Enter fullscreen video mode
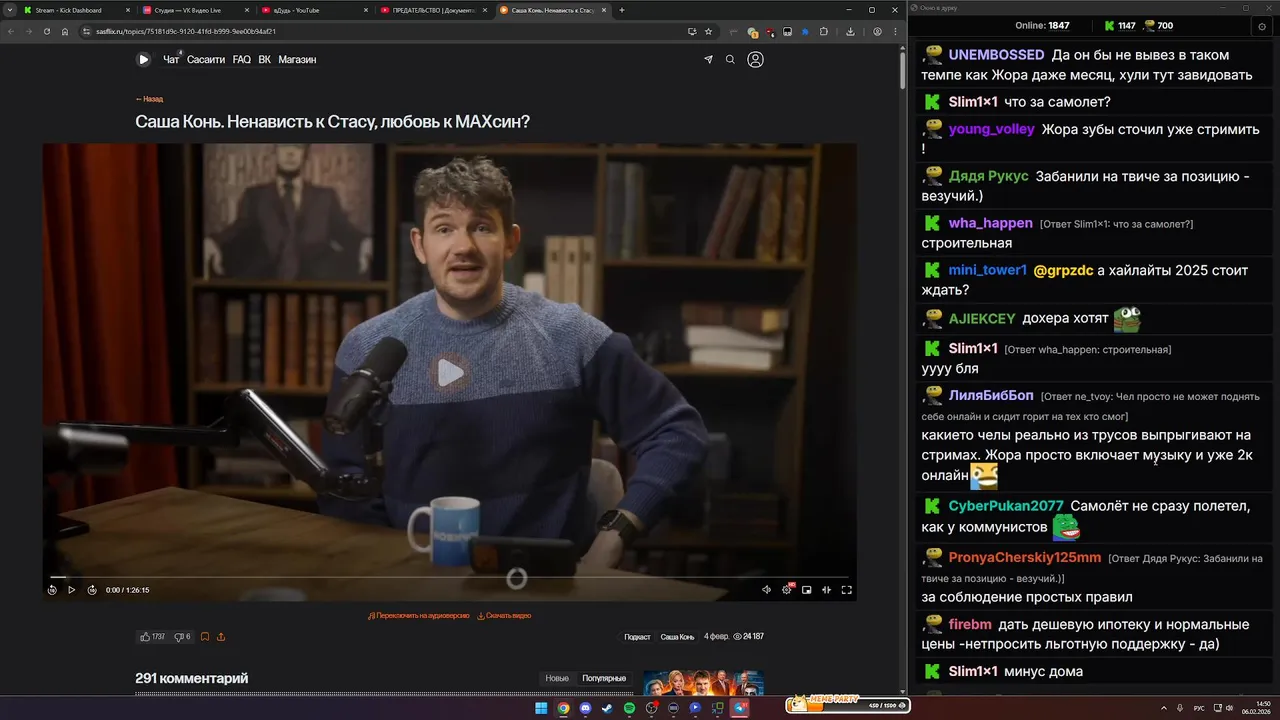 coord(846,590)
